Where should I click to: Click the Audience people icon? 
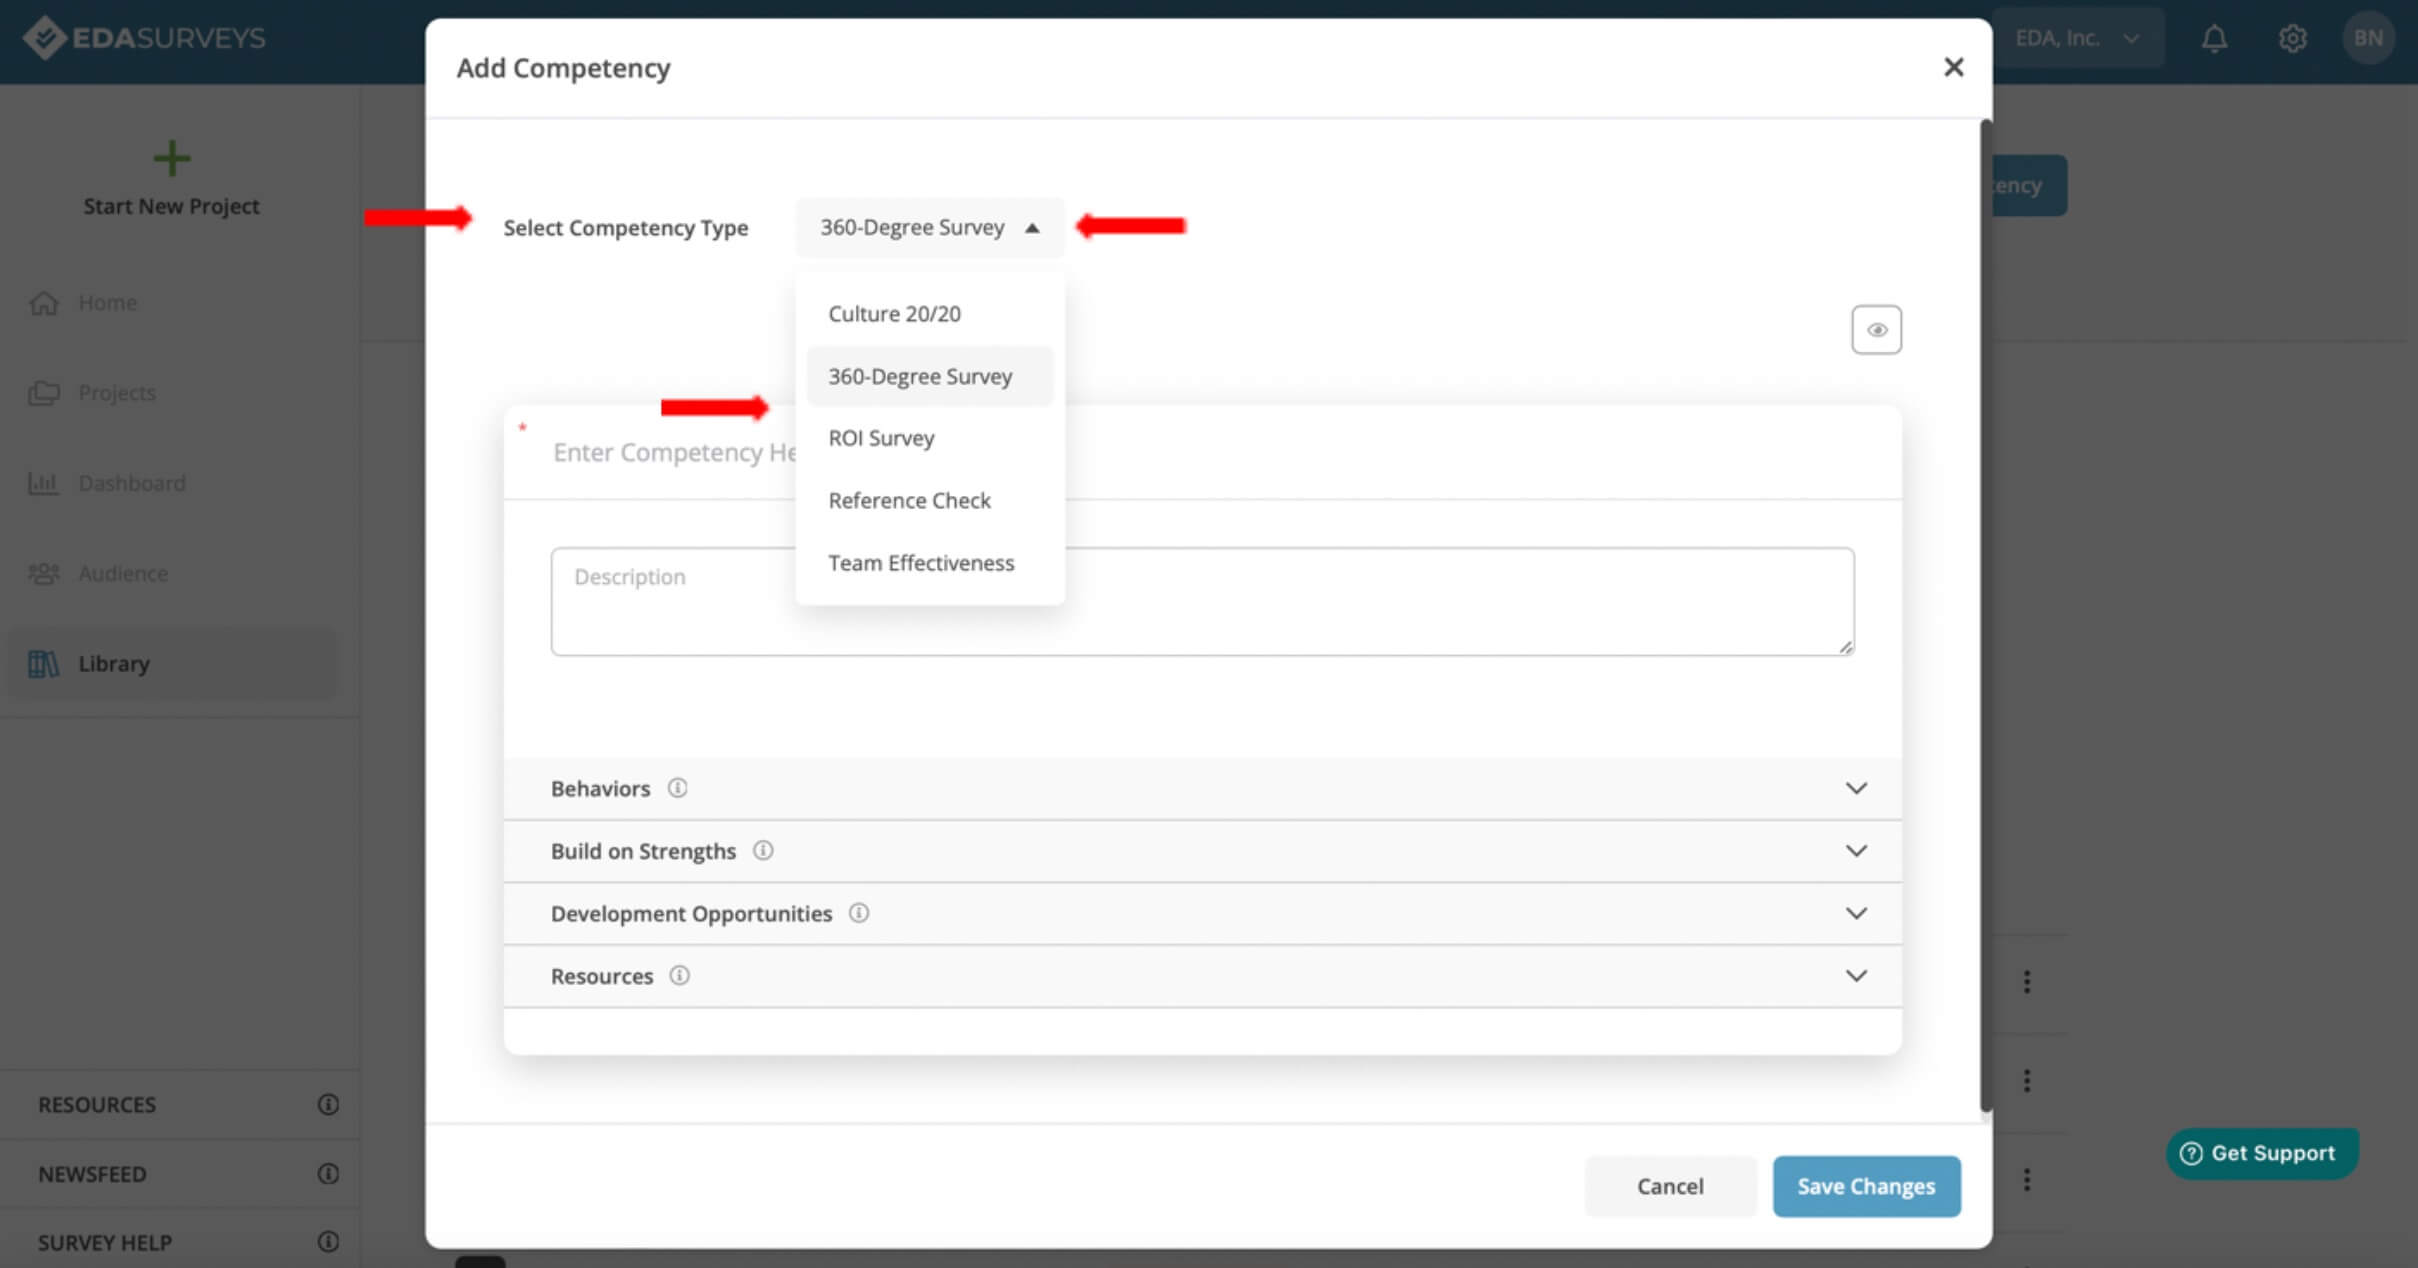[x=43, y=573]
